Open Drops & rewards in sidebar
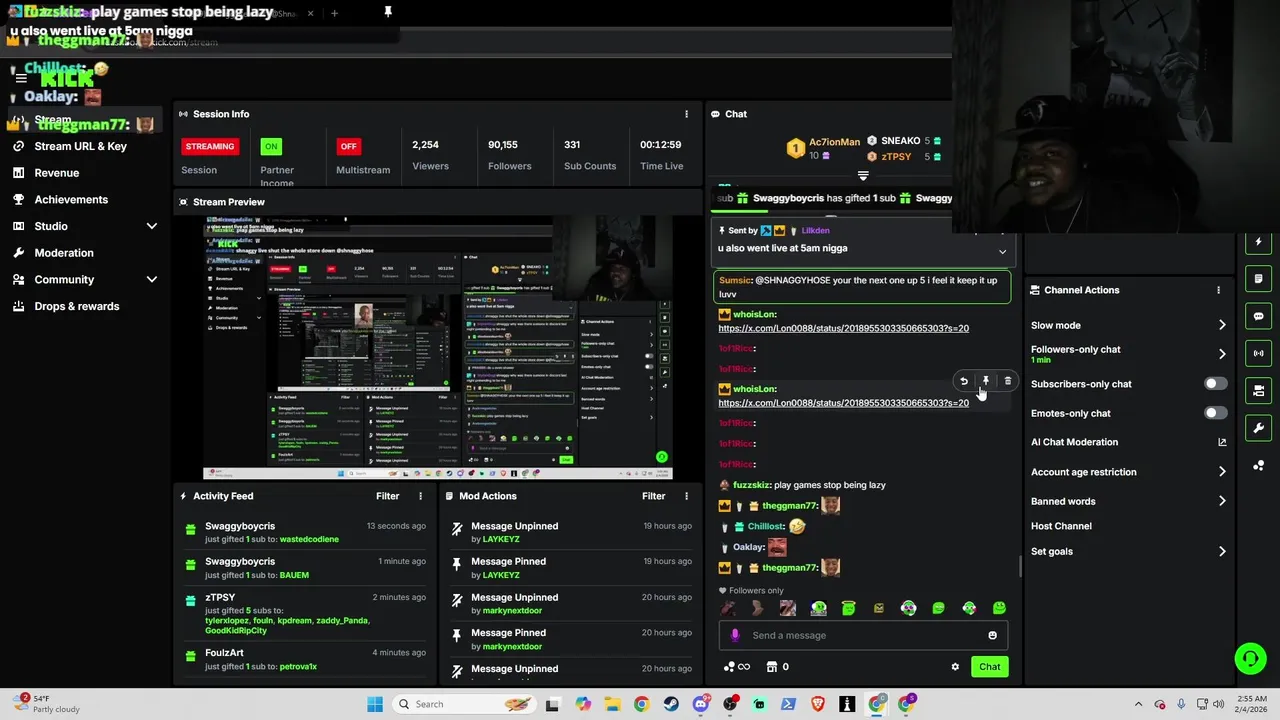The width and height of the screenshot is (1280, 720). [x=76, y=306]
